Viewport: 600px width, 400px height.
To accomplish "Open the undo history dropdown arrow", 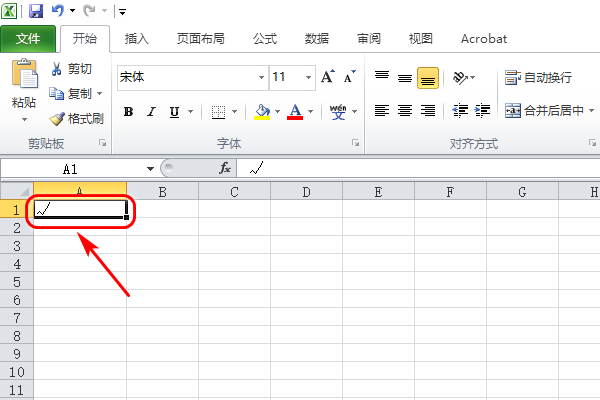I will [x=72, y=11].
